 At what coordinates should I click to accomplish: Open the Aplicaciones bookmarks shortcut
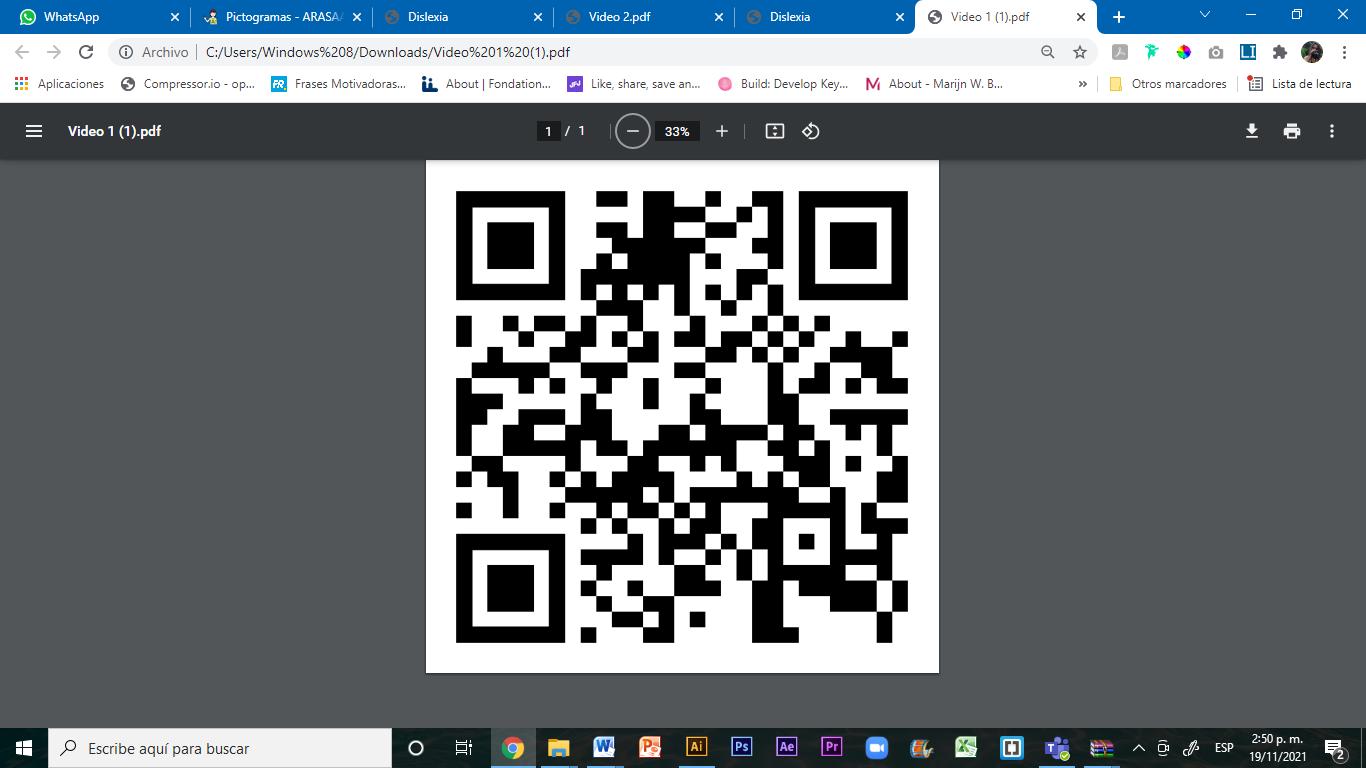tap(60, 84)
